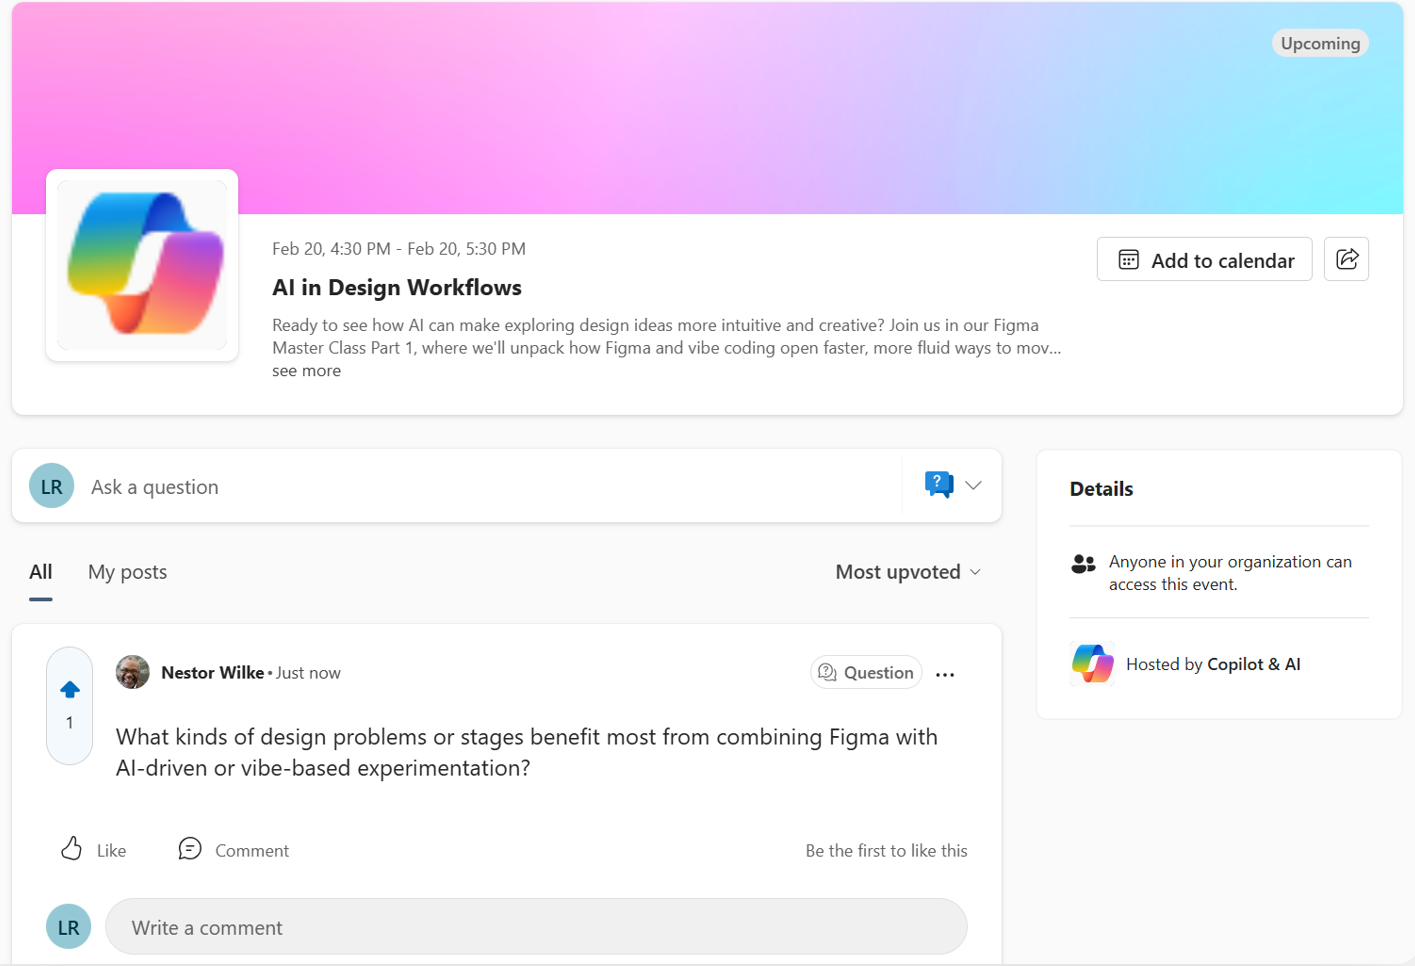The width and height of the screenshot is (1415, 966).
Task: Like Nestor Wilke's post
Action: (x=90, y=849)
